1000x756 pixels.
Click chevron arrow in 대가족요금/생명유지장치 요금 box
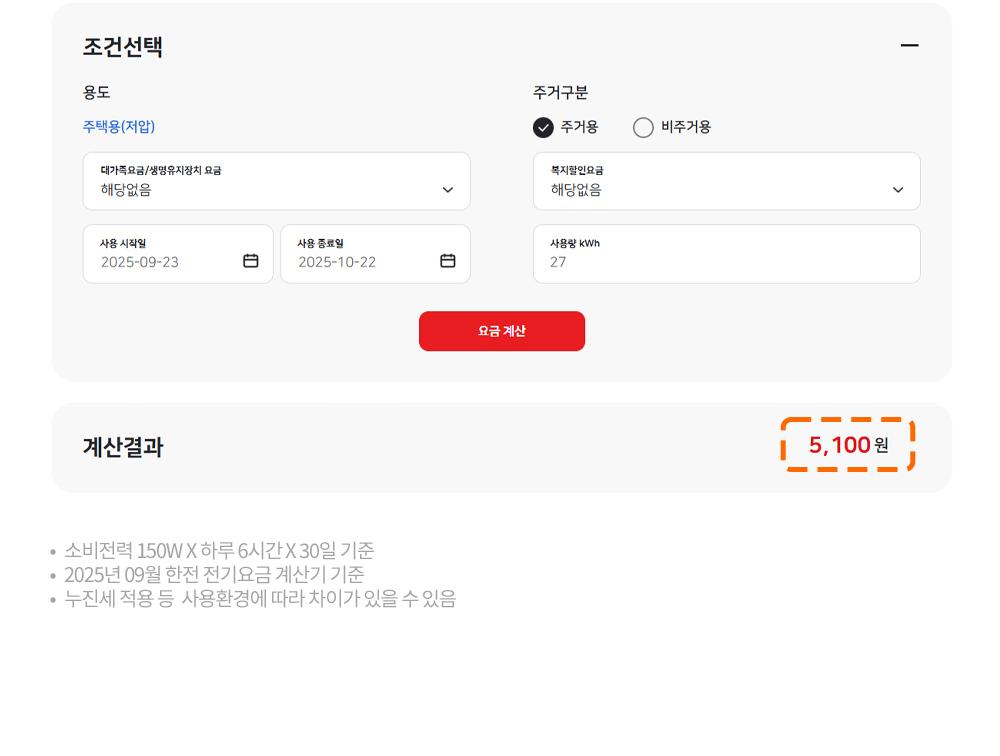tap(448, 190)
